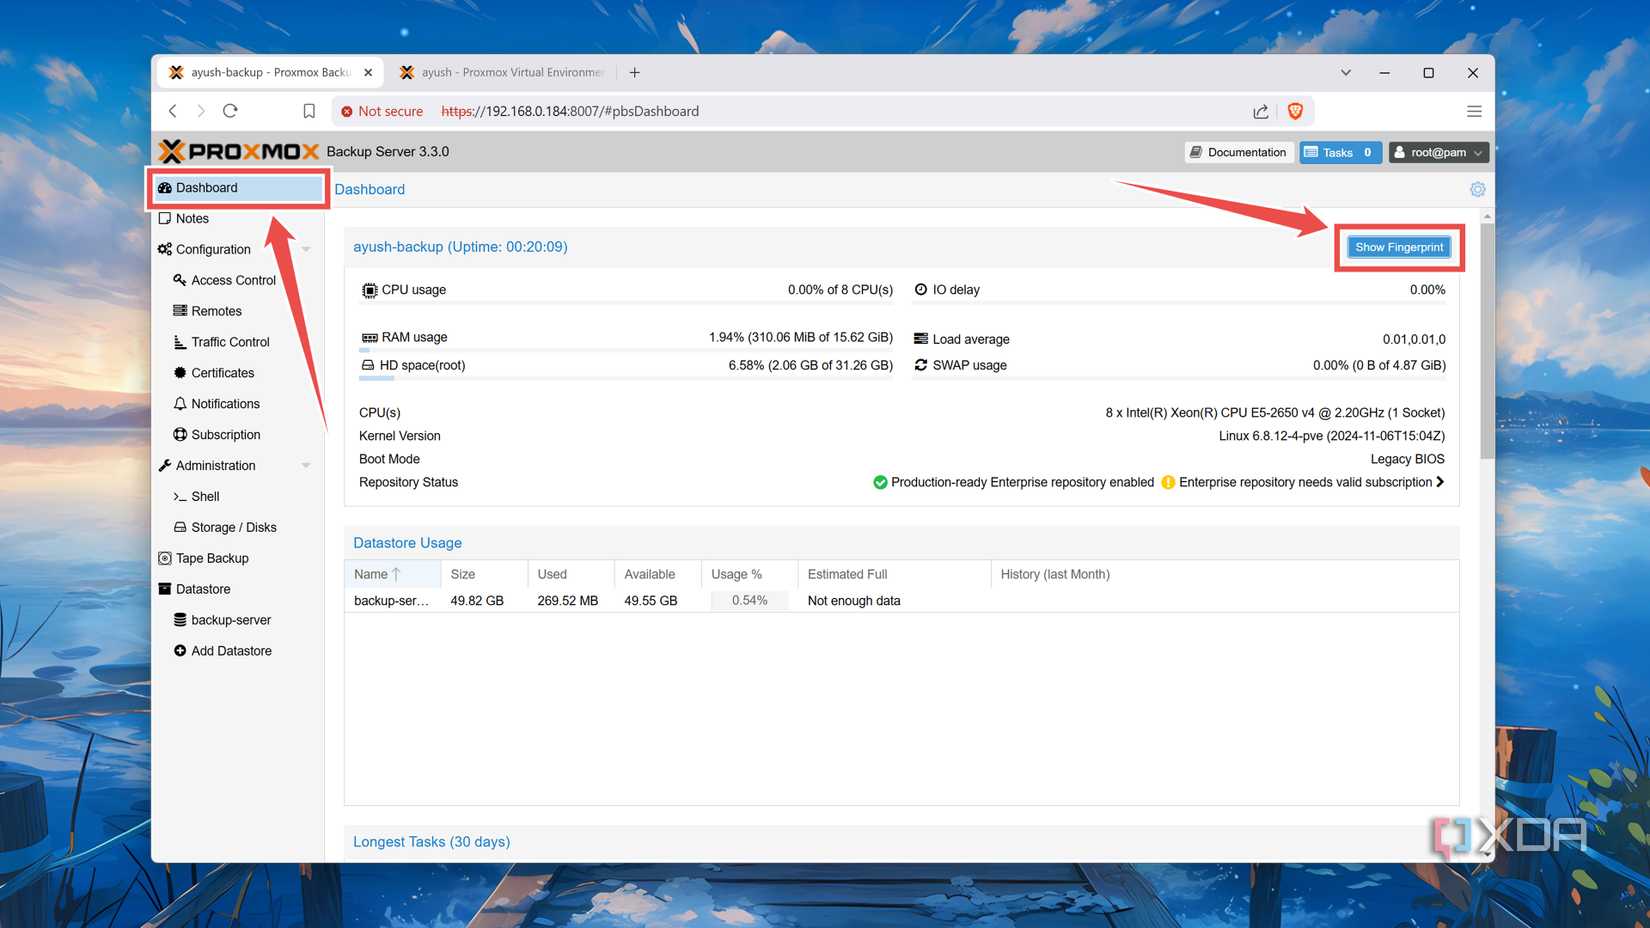Screen dimensions: 1650x928
Task: Open the Certificates page
Action: (222, 373)
